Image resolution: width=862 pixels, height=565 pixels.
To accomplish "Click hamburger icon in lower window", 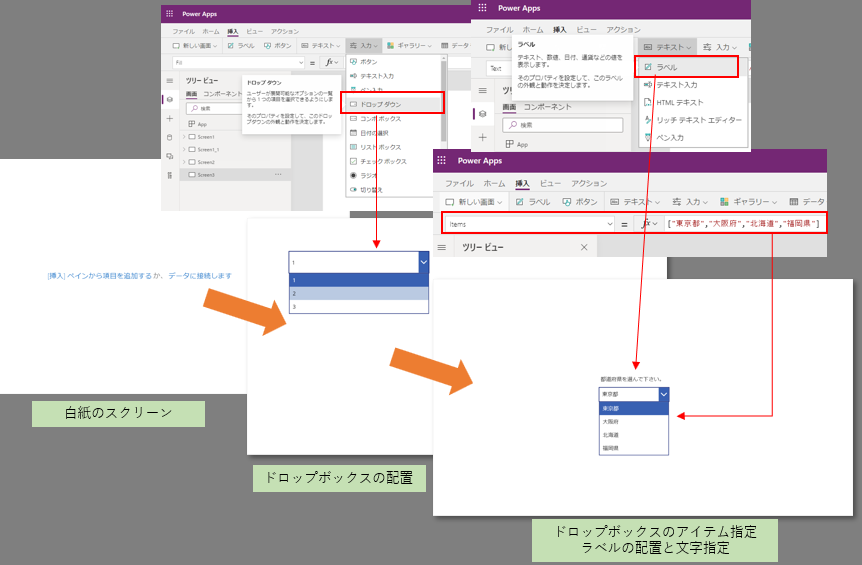I will click(441, 247).
